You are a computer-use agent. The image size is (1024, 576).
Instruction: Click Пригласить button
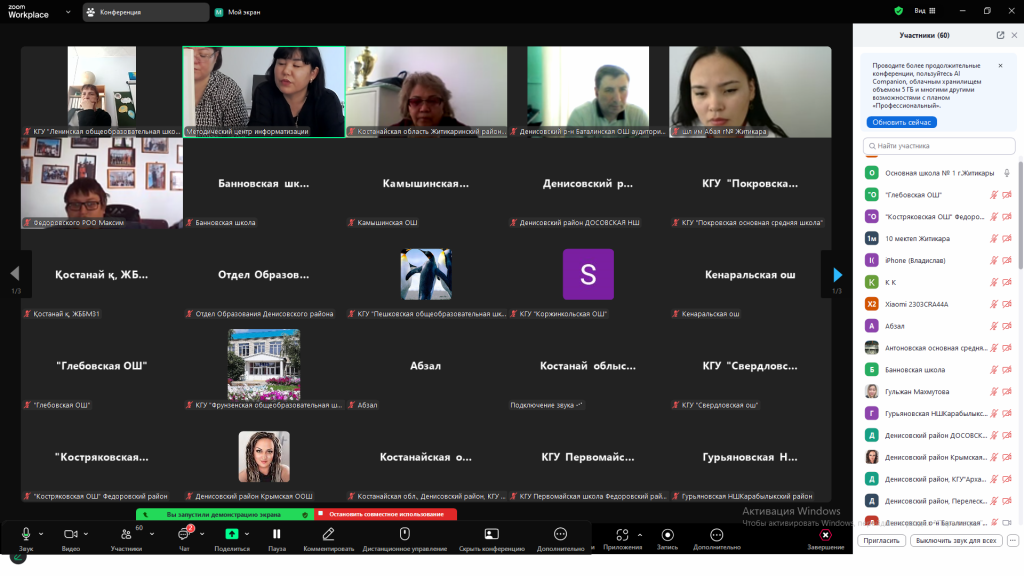[x=881, y=541]
